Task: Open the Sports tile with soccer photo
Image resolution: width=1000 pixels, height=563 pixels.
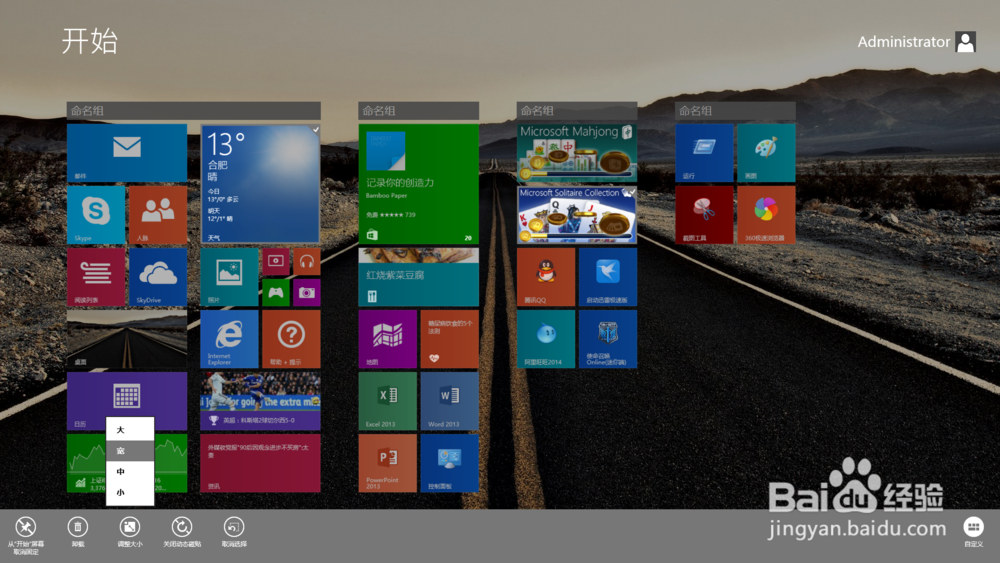Action: (260, 401)
